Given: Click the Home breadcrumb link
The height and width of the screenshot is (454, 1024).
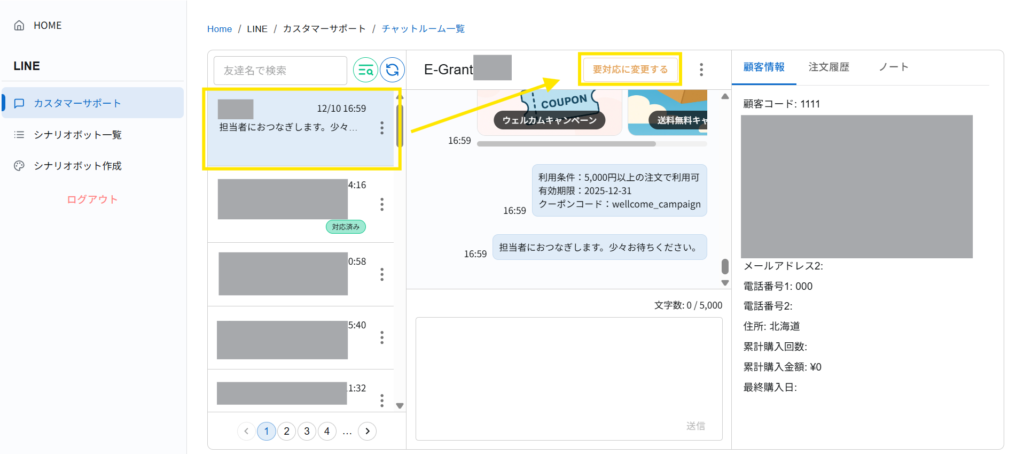Looking at the screenshot, I should pos(219,29).
